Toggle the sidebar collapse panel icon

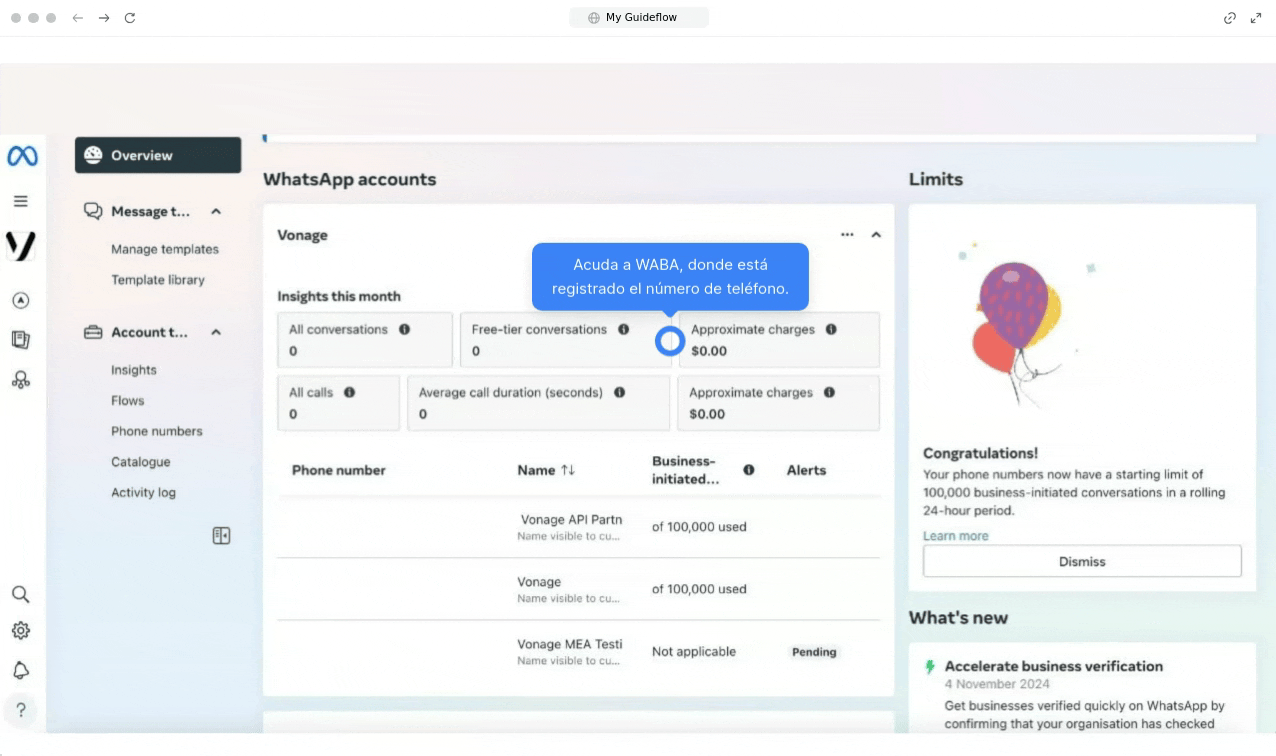click(x=221, y=536)
